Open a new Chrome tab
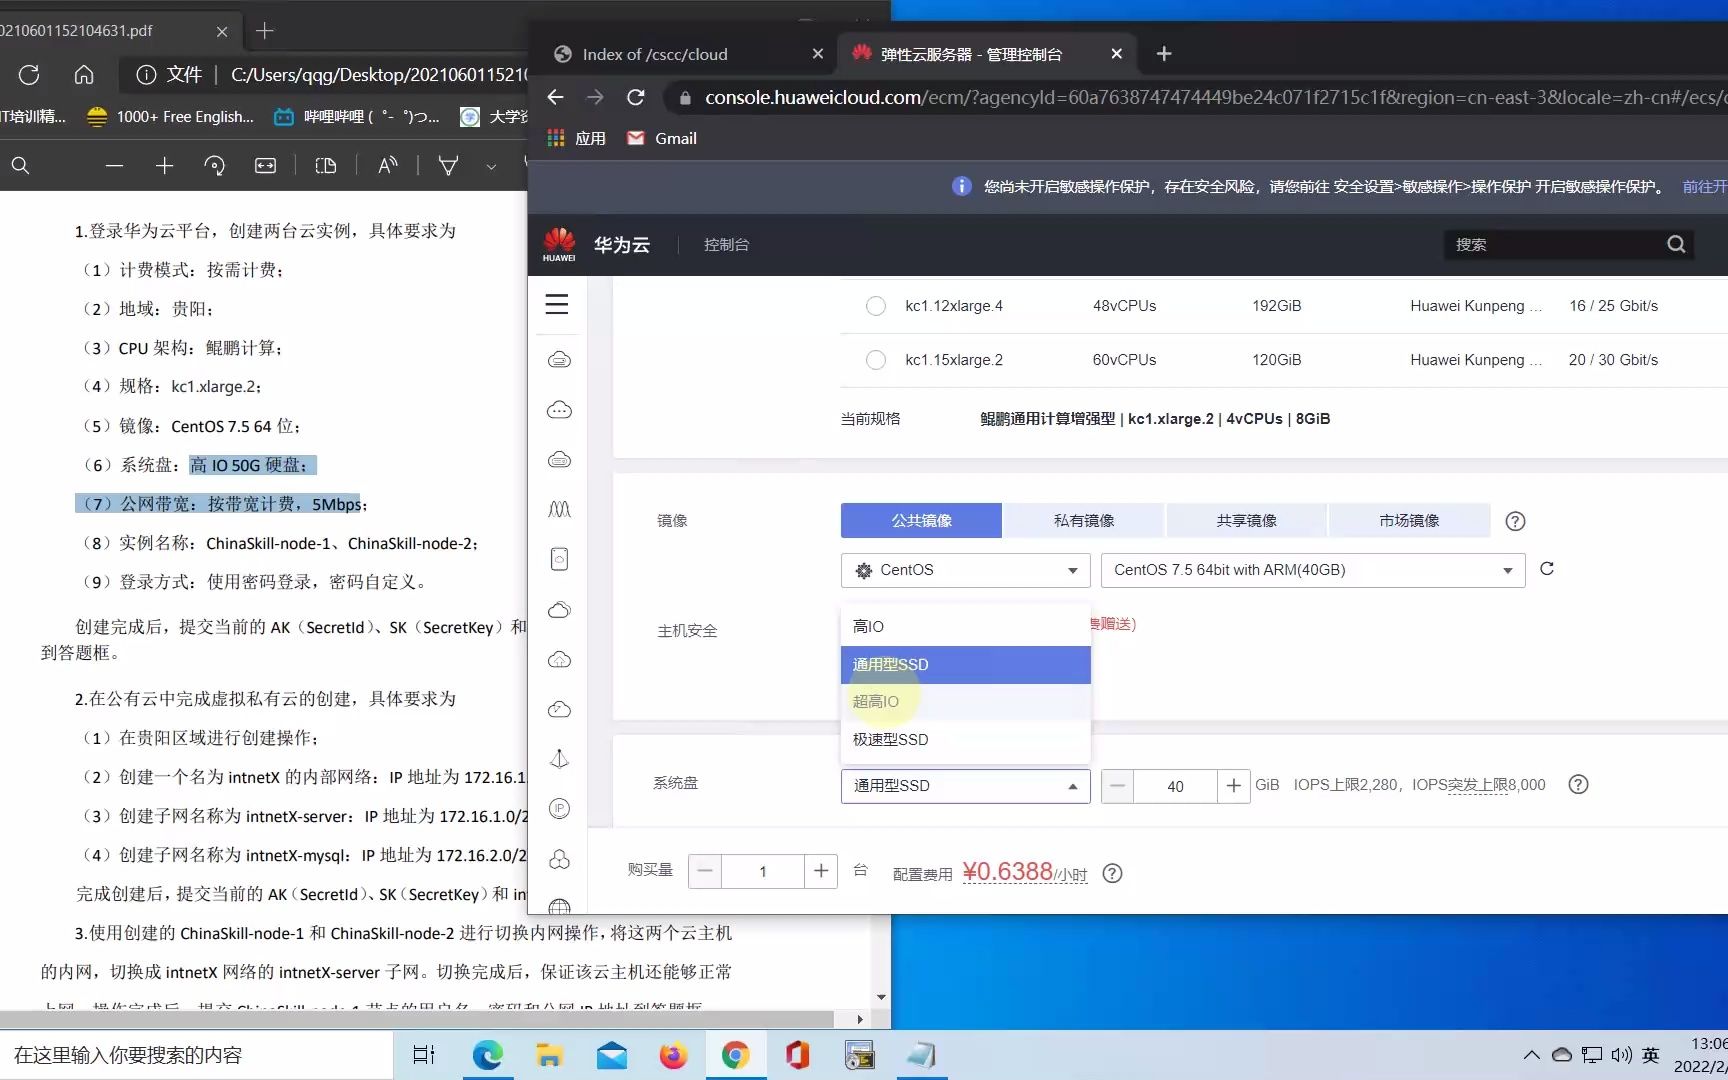The image size is (1728, 1080). point(1164,54)
